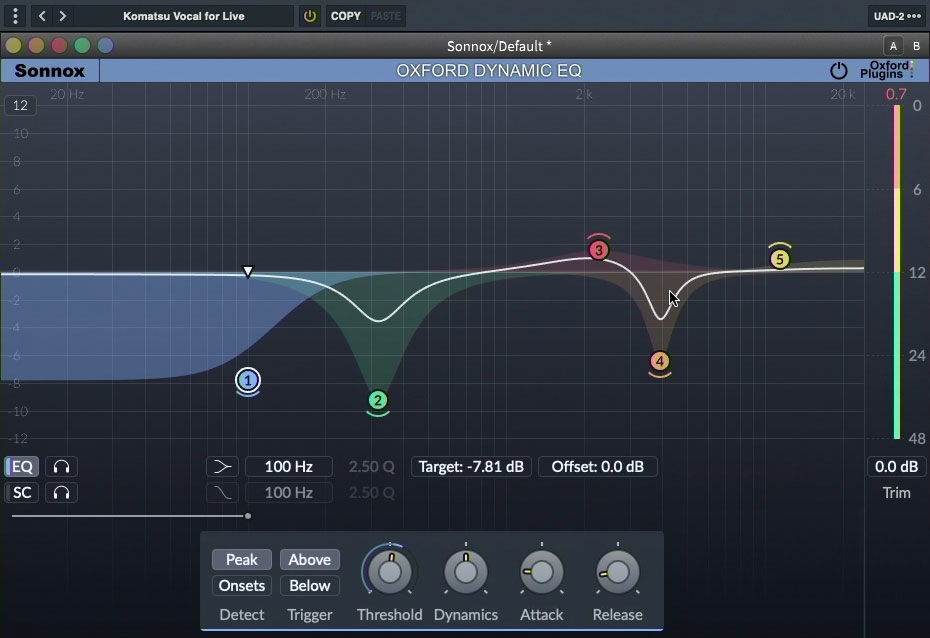The image size is (930, 638).
Task: Listen to side-chain headphone icon
Action: 61,493
